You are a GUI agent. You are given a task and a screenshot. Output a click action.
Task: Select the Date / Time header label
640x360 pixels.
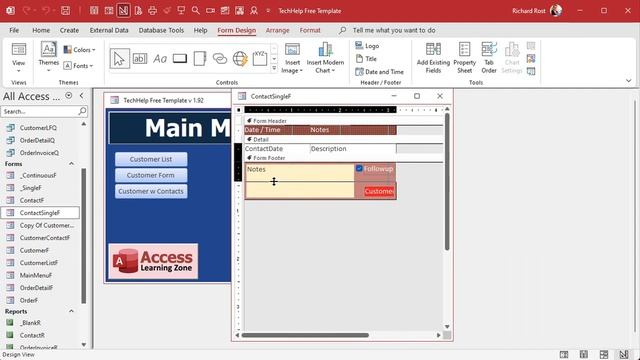click(x=268, y=130)
